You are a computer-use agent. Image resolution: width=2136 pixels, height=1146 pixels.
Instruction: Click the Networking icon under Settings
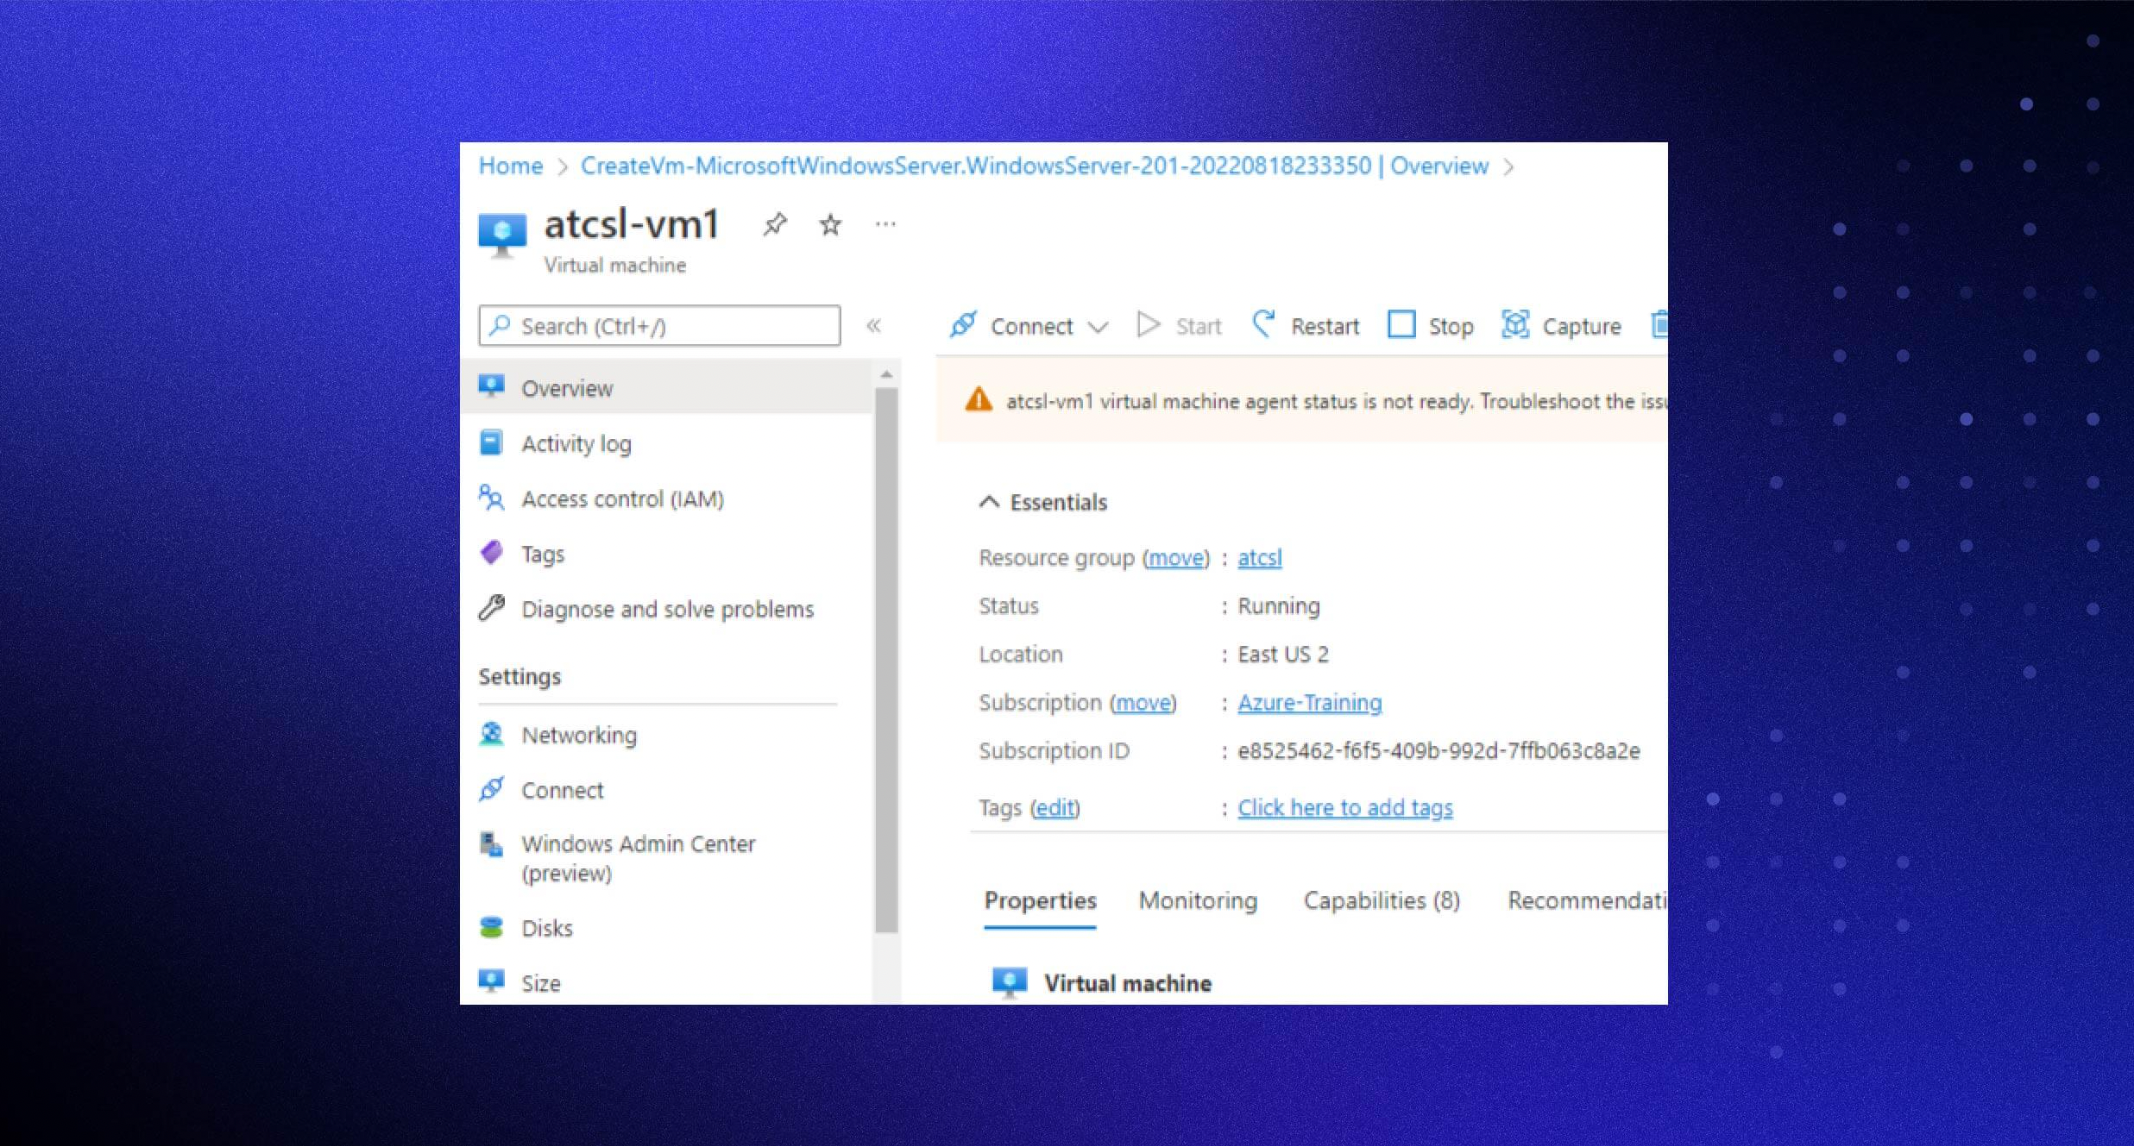pos(491,734)
